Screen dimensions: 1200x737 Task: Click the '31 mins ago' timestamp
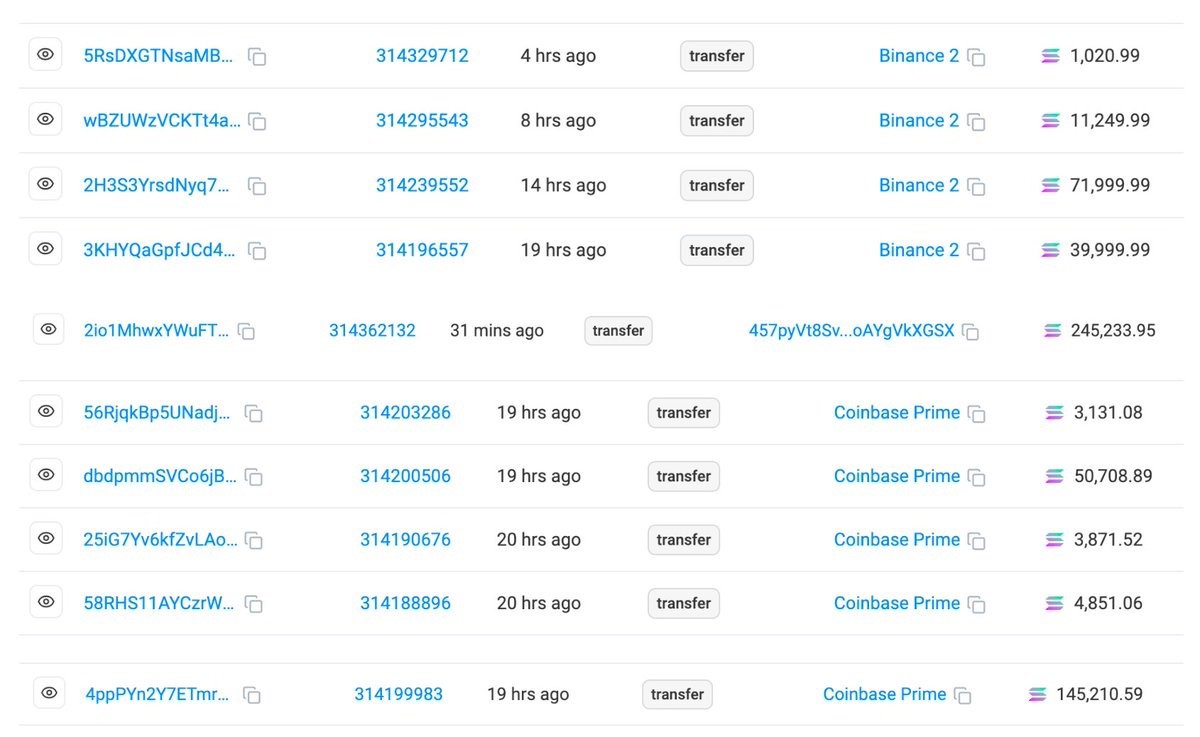coord(497,330)
